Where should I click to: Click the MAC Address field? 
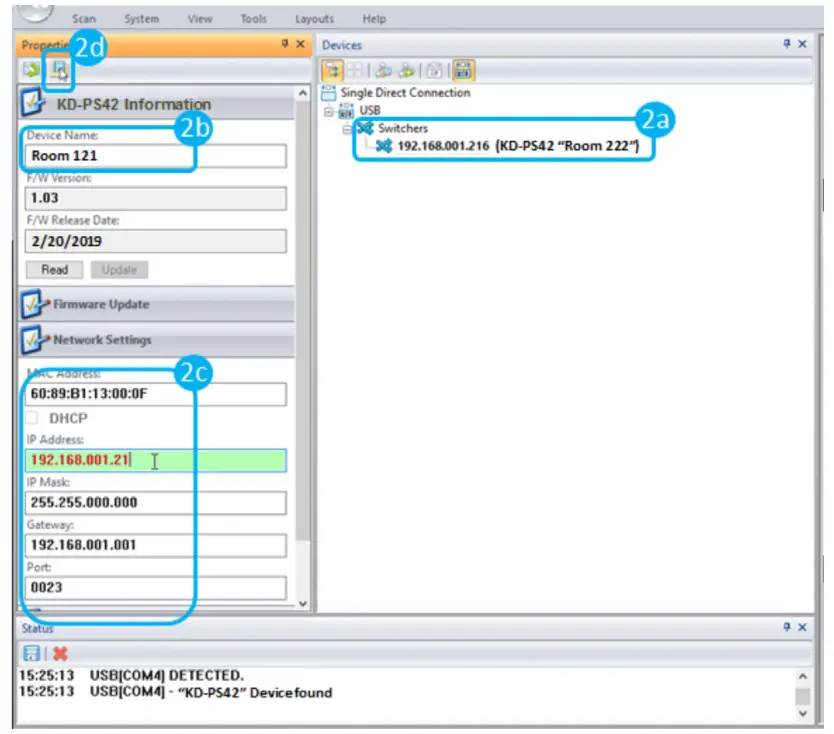click(x=155, y=394)
